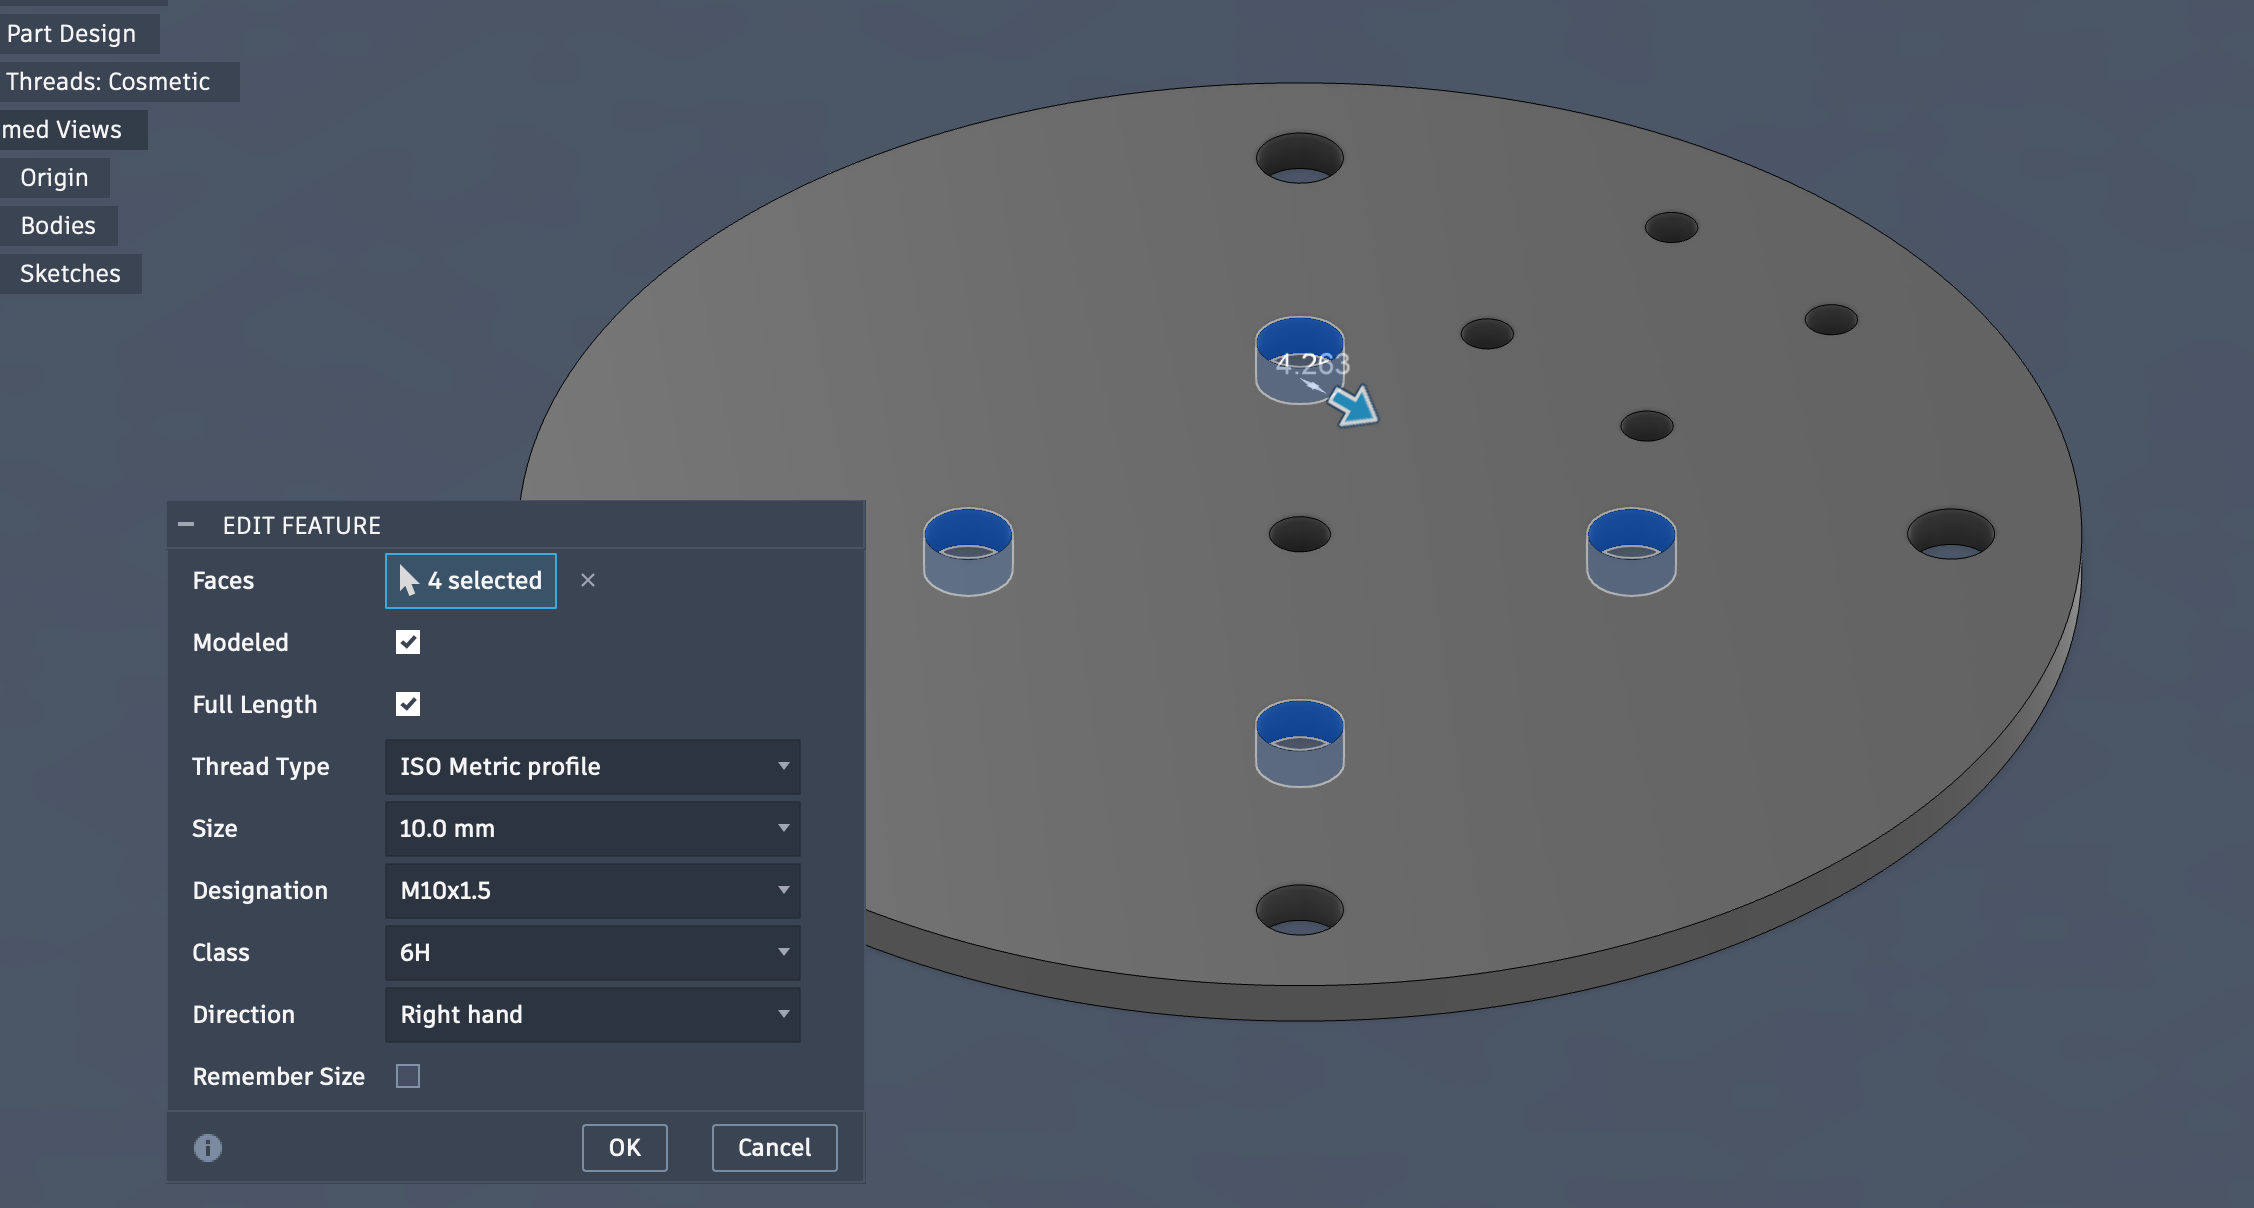Uncheck the Modeled checkbox
The image size is (2254, 1208).
point(408,642)
